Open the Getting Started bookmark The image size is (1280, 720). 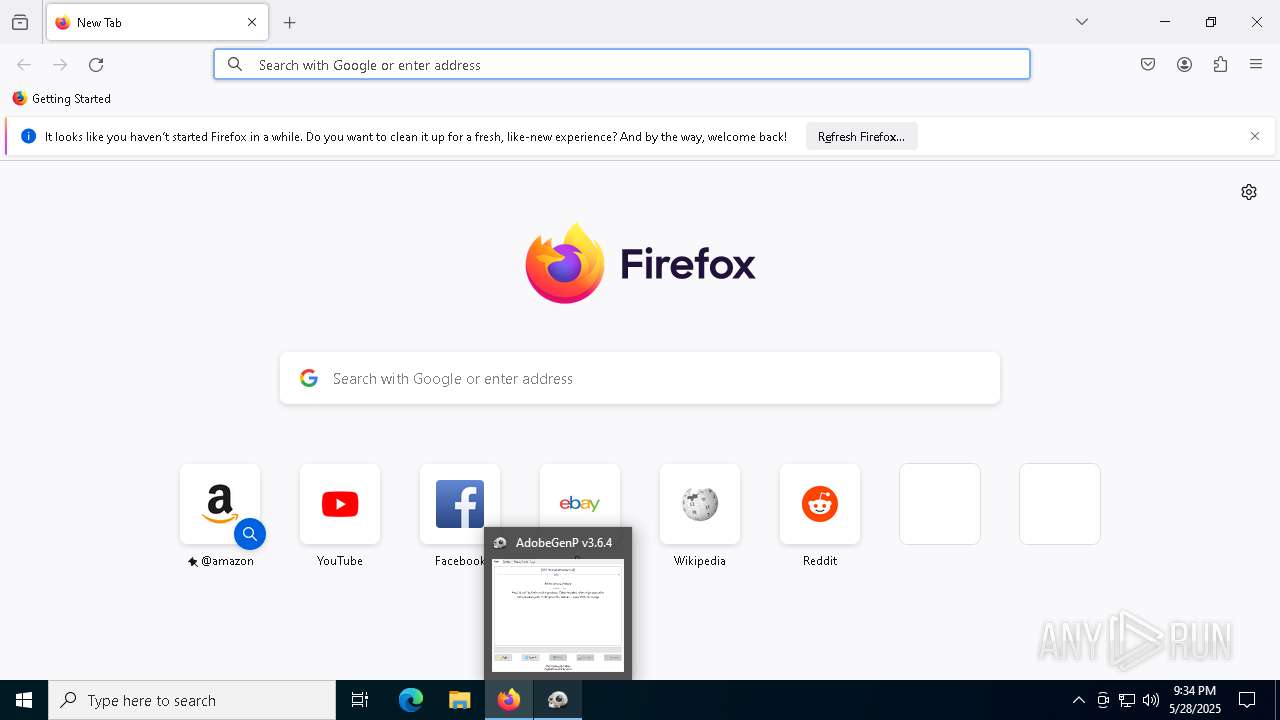point(61,99)
